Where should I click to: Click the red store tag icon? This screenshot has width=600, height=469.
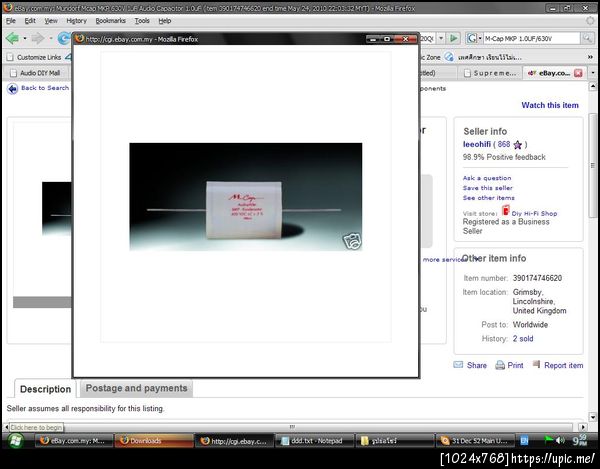tap(506, 210)
